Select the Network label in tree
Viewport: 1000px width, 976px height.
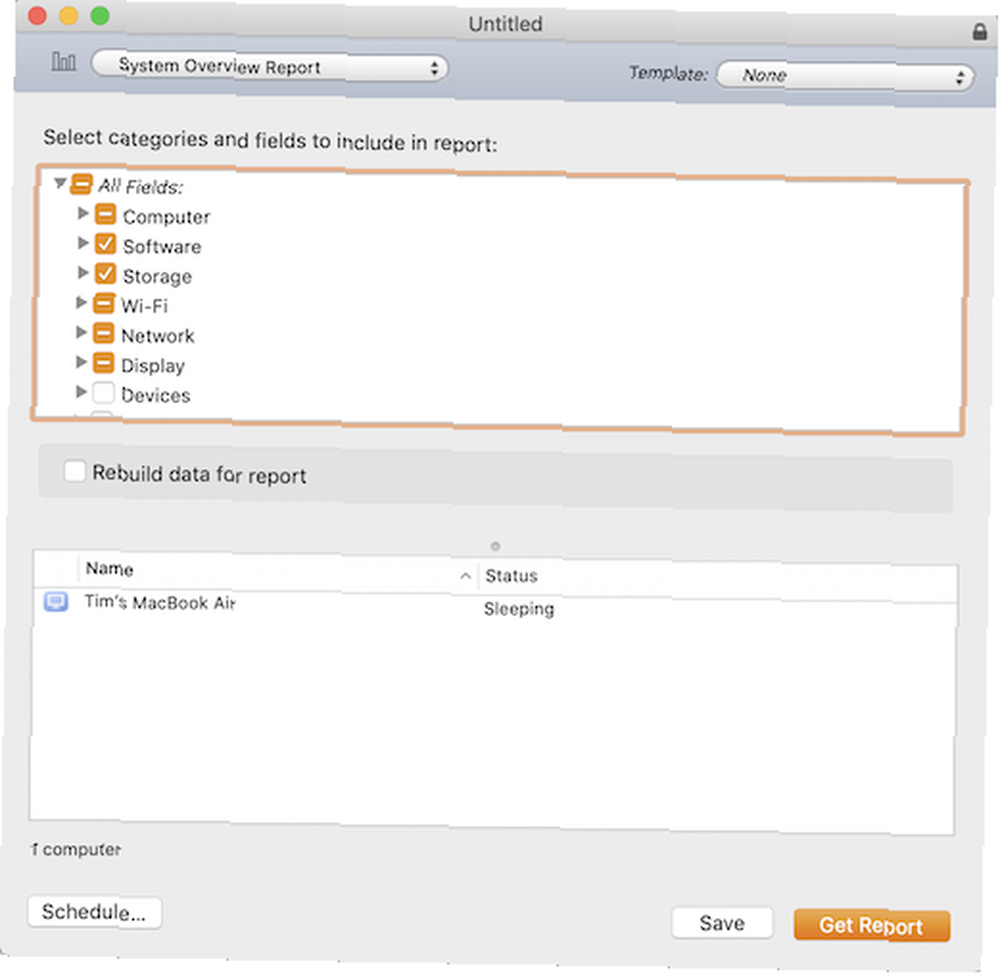(158, 336)
